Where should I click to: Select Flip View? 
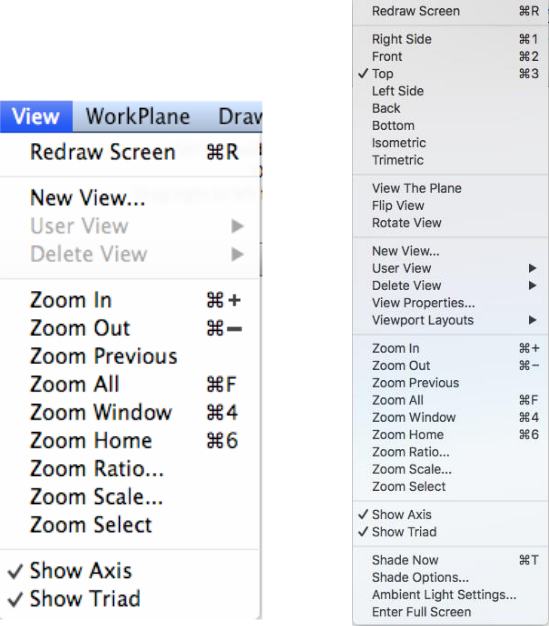pos(450,205)
